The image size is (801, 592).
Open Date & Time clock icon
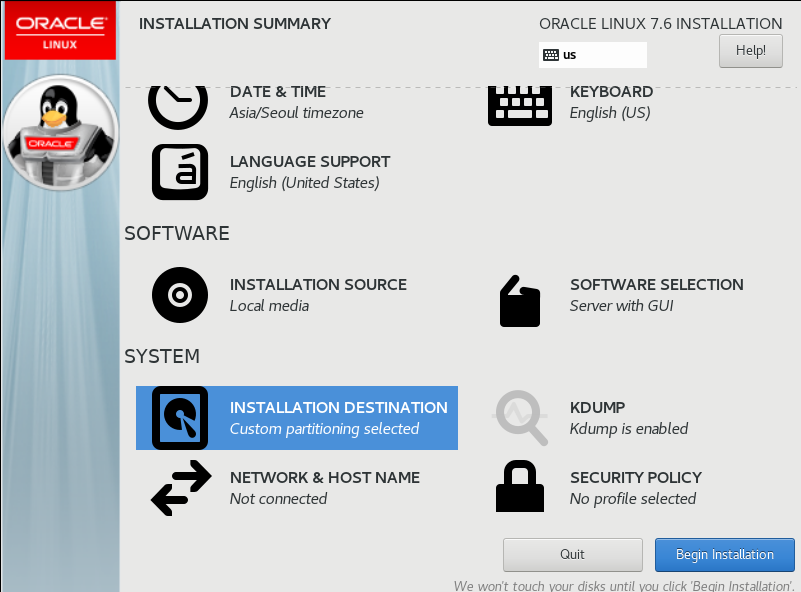(x=178, y=108)
